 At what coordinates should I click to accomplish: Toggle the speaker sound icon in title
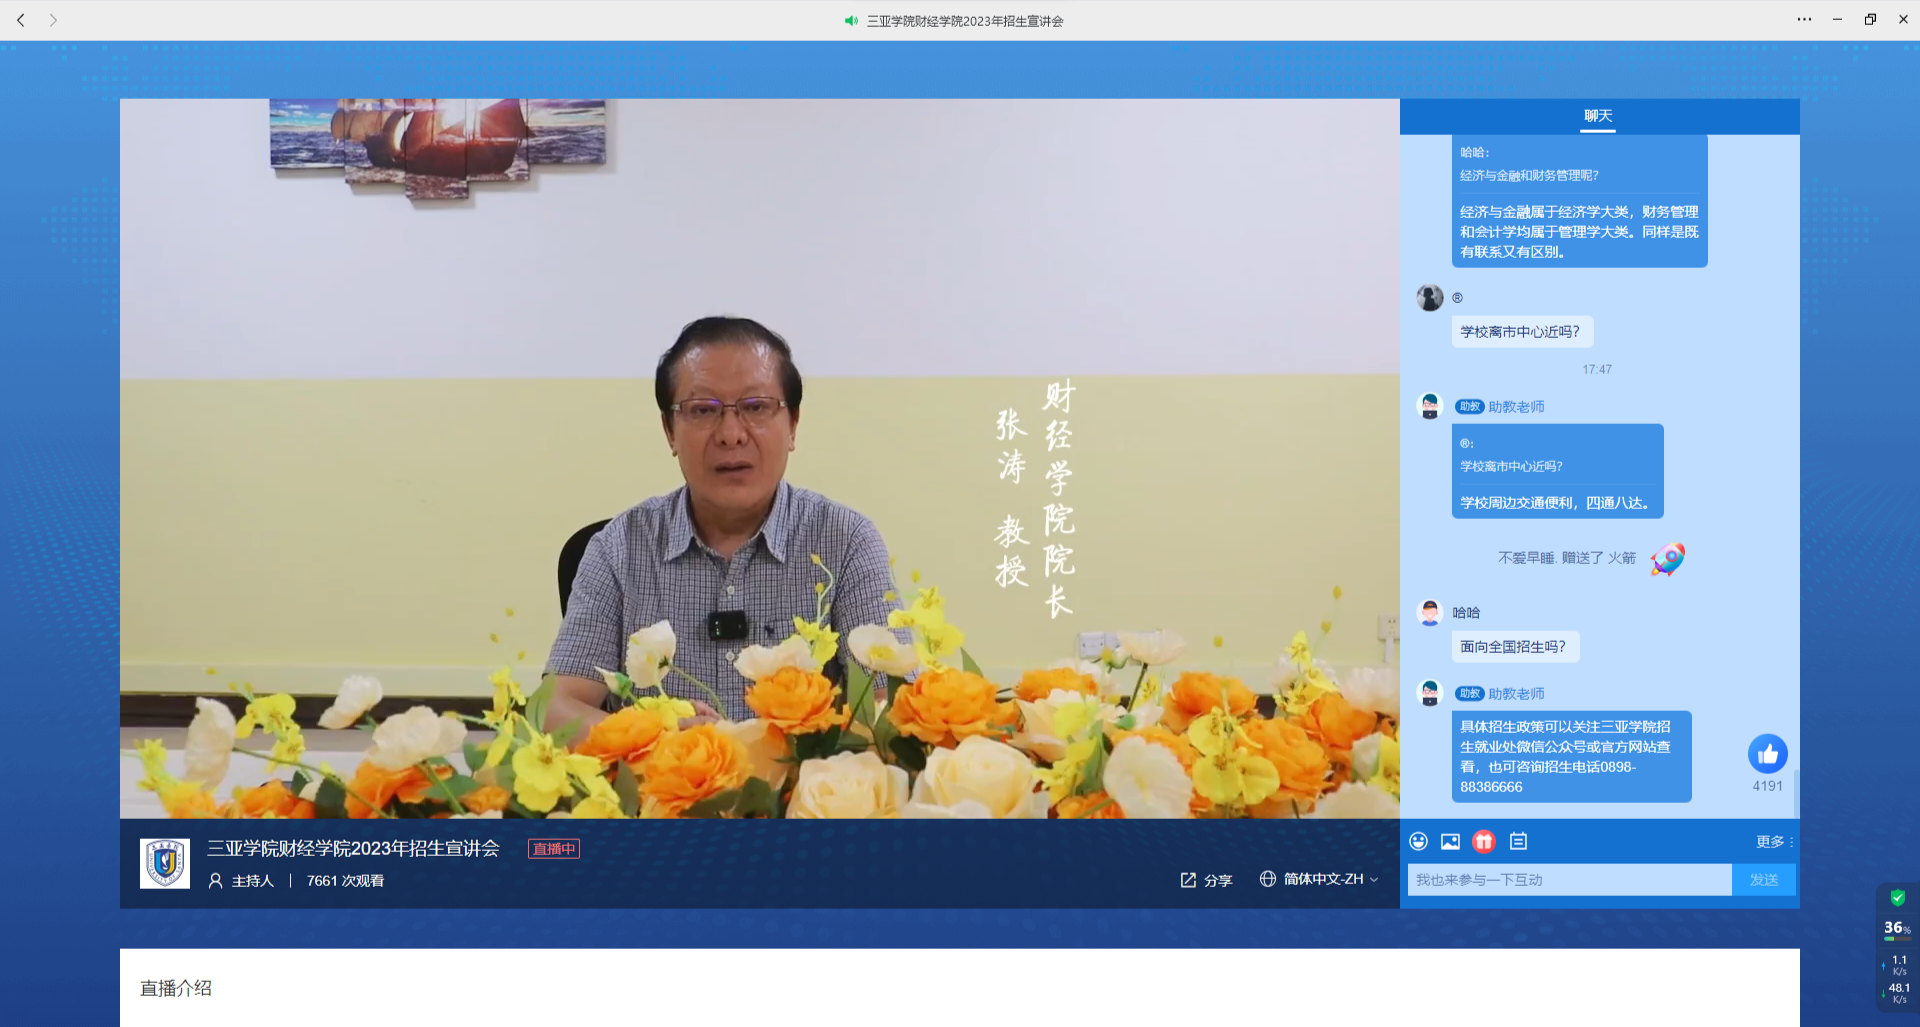[x=851, y=21]
